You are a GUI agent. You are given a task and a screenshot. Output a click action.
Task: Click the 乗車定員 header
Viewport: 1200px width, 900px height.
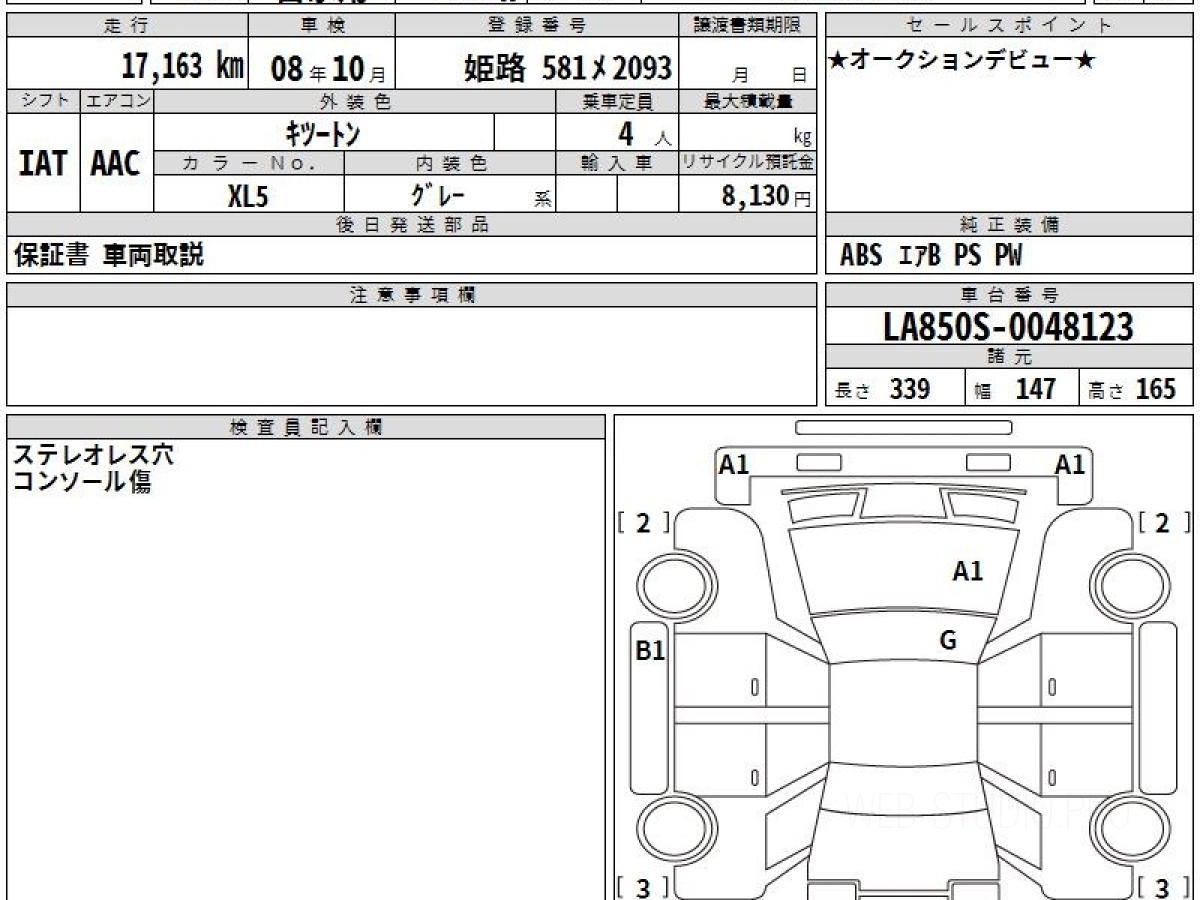click(617, 101)
